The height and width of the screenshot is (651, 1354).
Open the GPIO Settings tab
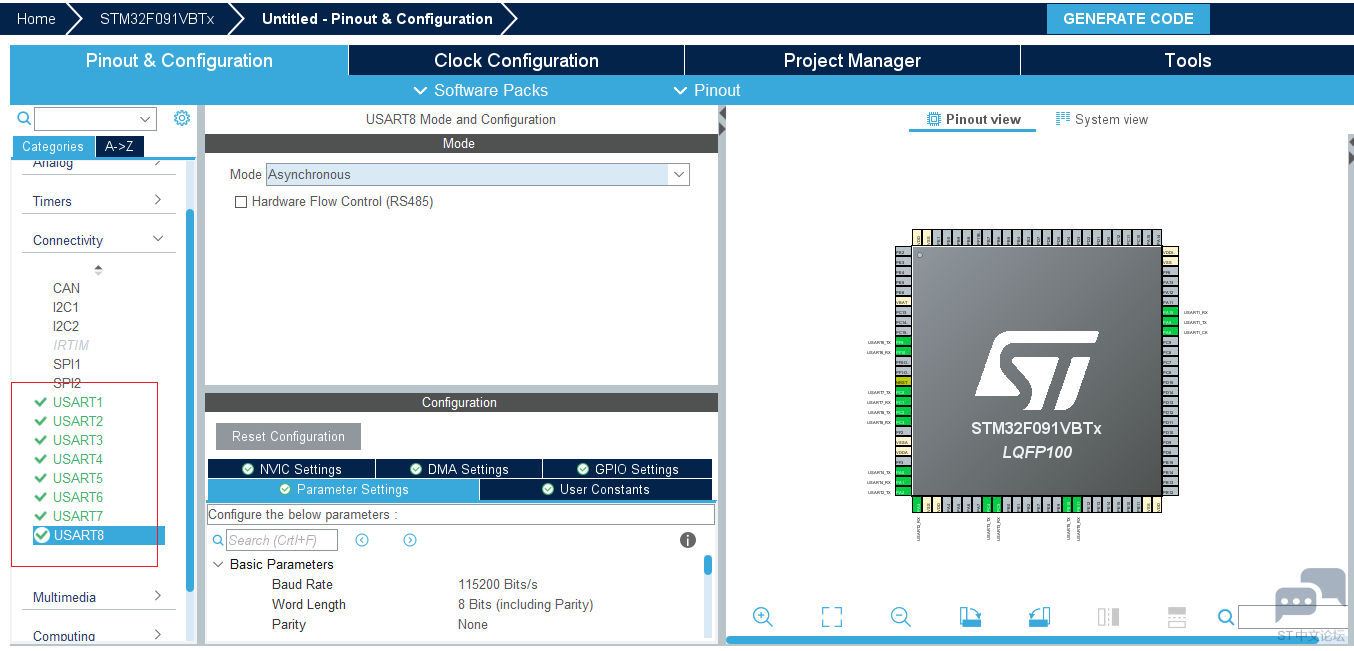click(628, 469)
